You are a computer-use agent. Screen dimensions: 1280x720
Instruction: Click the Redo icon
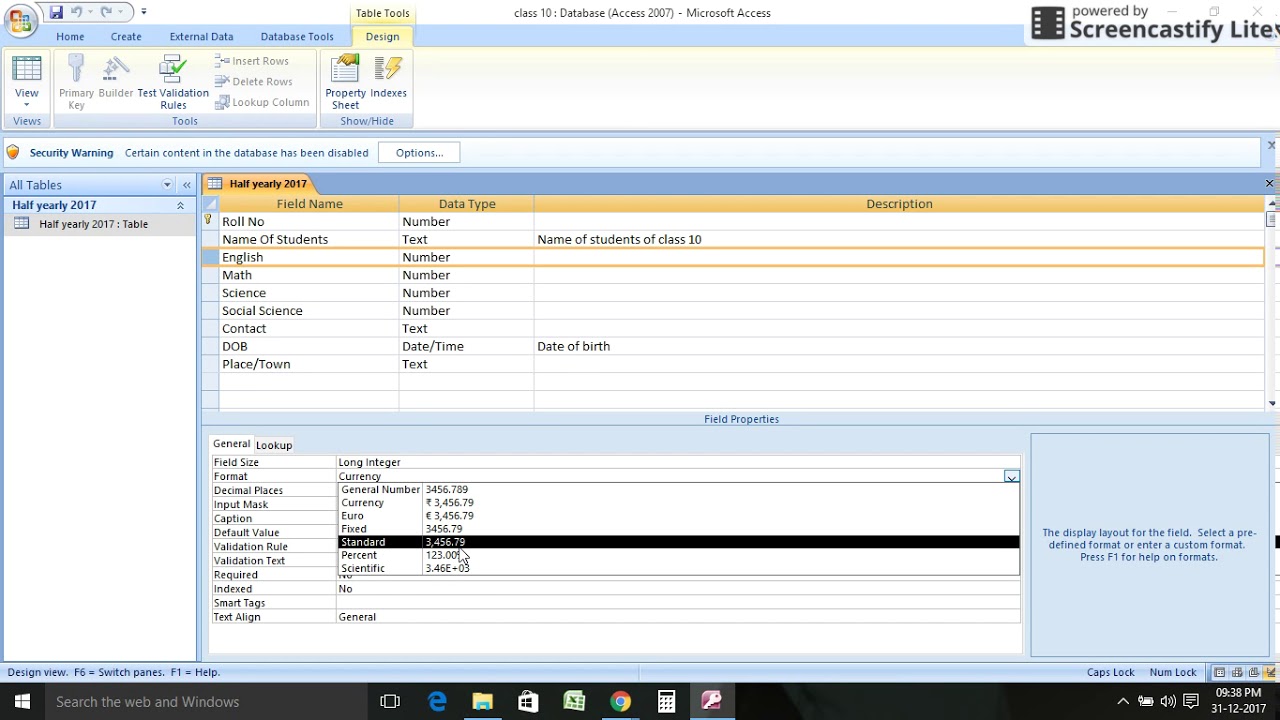click(105, 12)
